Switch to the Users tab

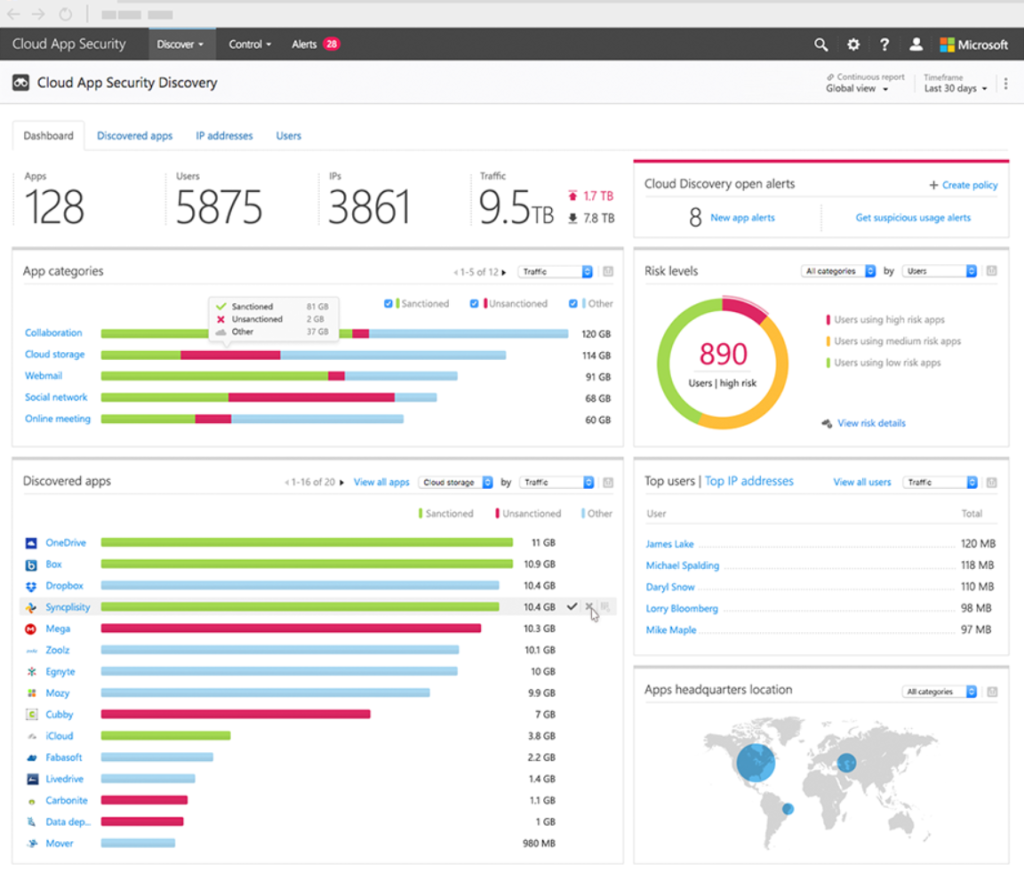pos(289,136)
